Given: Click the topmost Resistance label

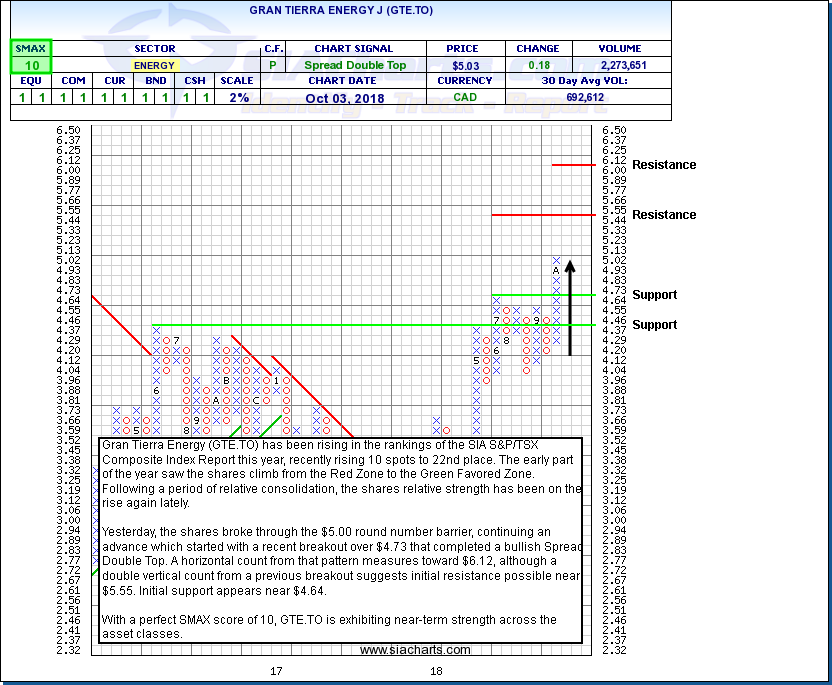Looking at the screenshot, I should 664,165.
